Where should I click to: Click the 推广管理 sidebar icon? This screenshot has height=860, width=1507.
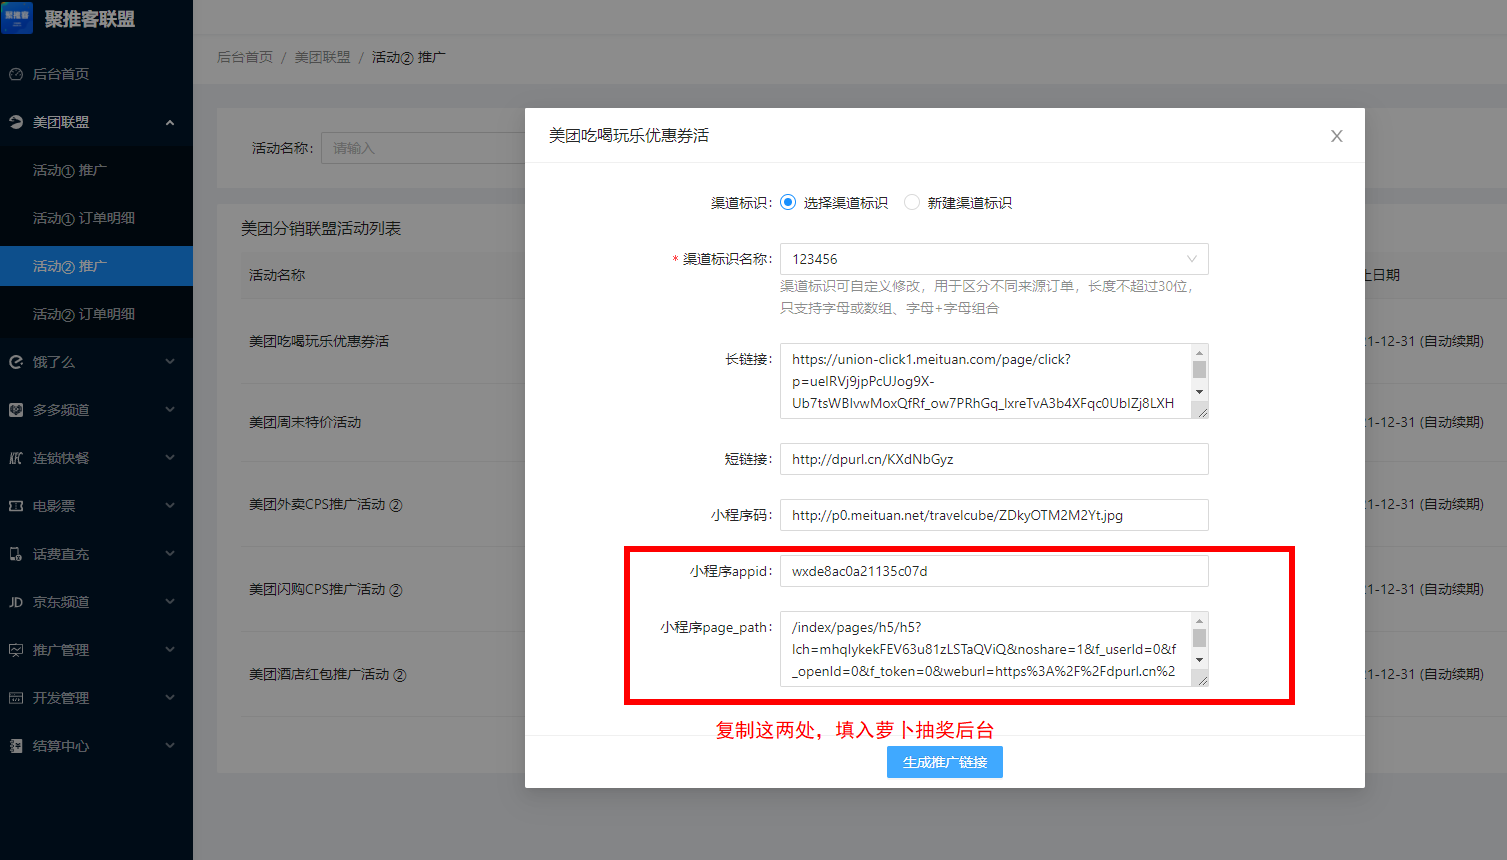click(16, 650)
